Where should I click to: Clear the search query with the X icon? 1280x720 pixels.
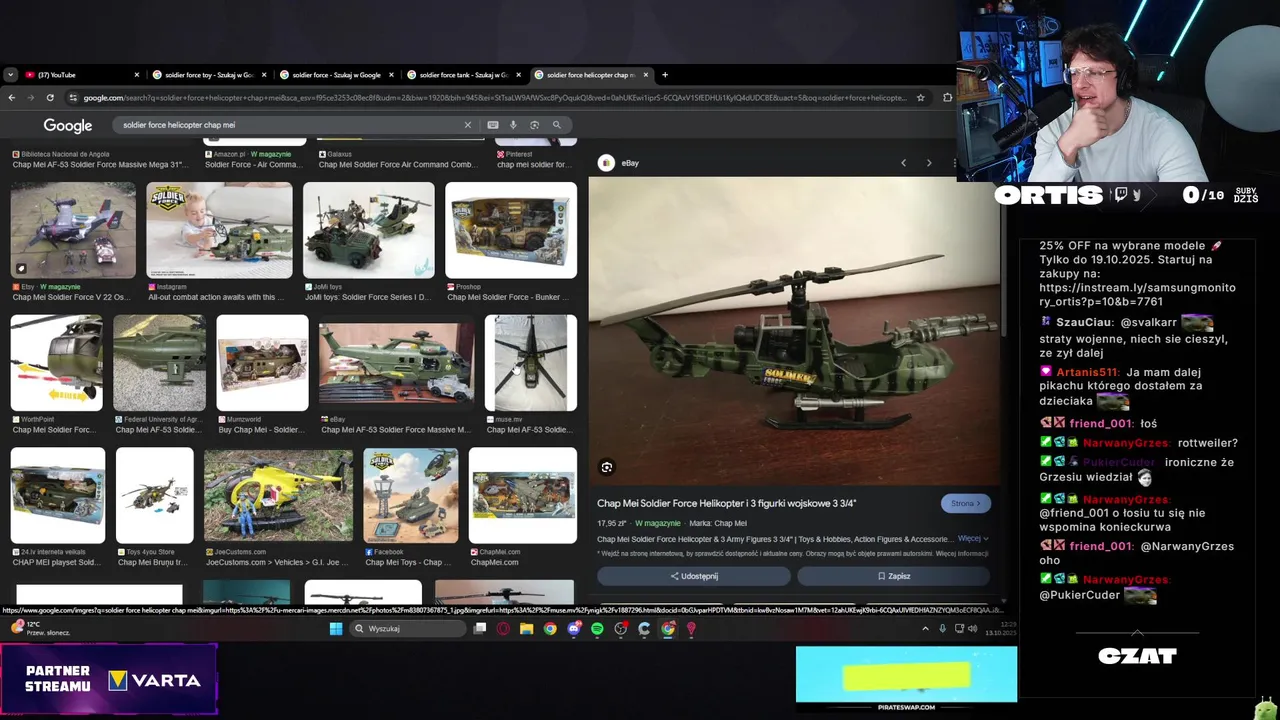[467, 125]
